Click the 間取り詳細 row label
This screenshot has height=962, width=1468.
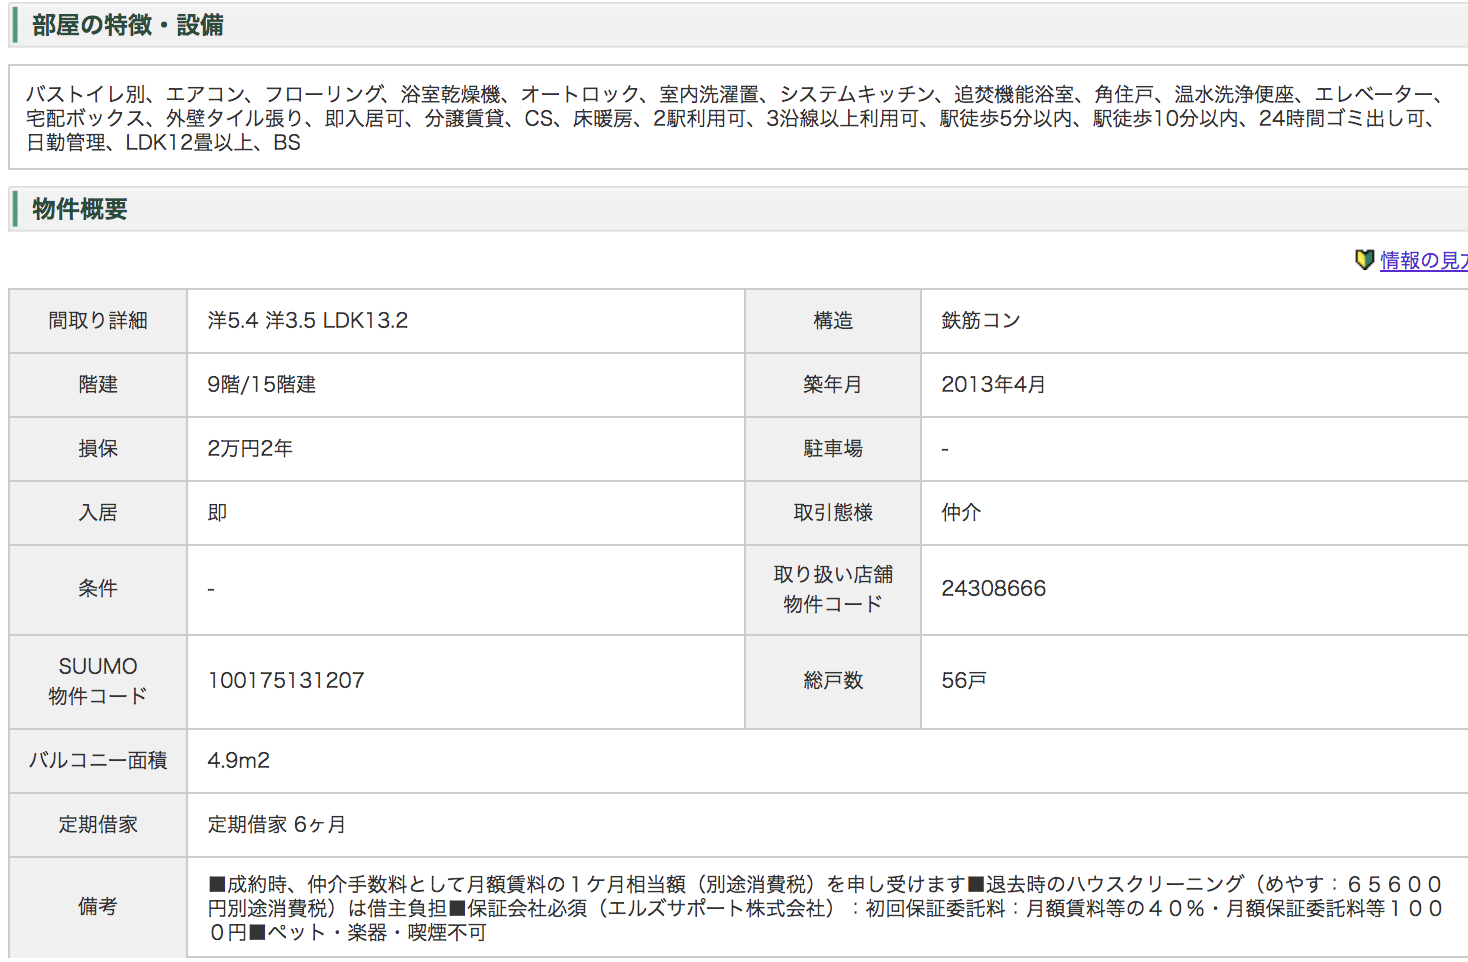tap(97, 320)
